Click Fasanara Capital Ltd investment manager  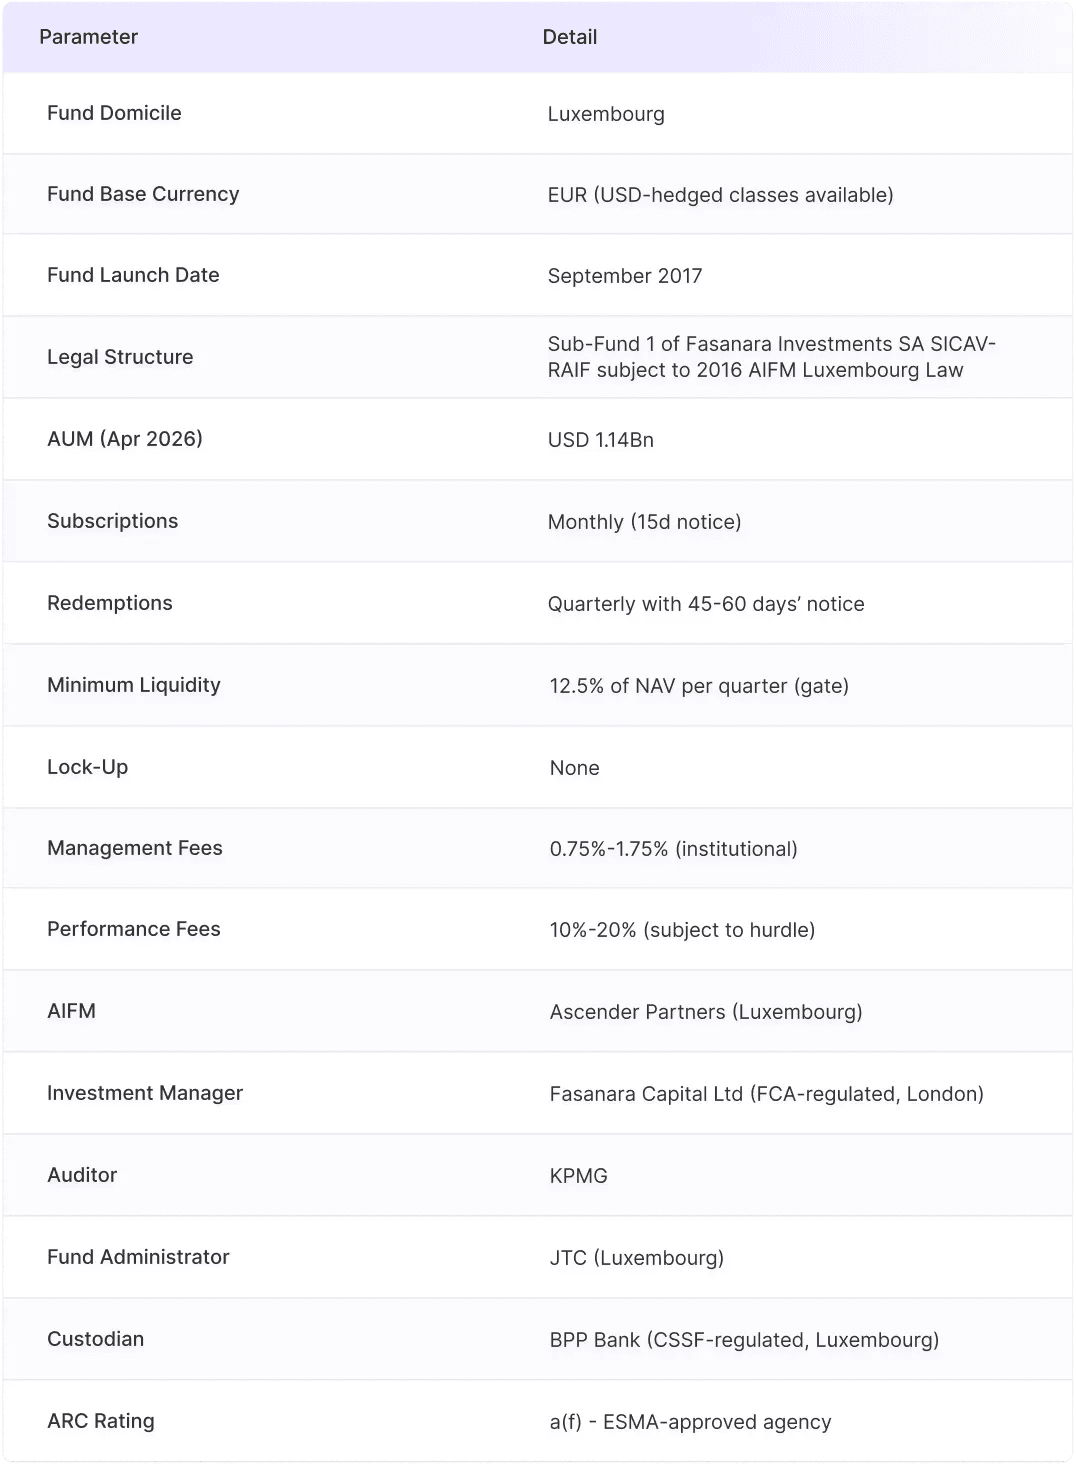[x=766, y=1094]
